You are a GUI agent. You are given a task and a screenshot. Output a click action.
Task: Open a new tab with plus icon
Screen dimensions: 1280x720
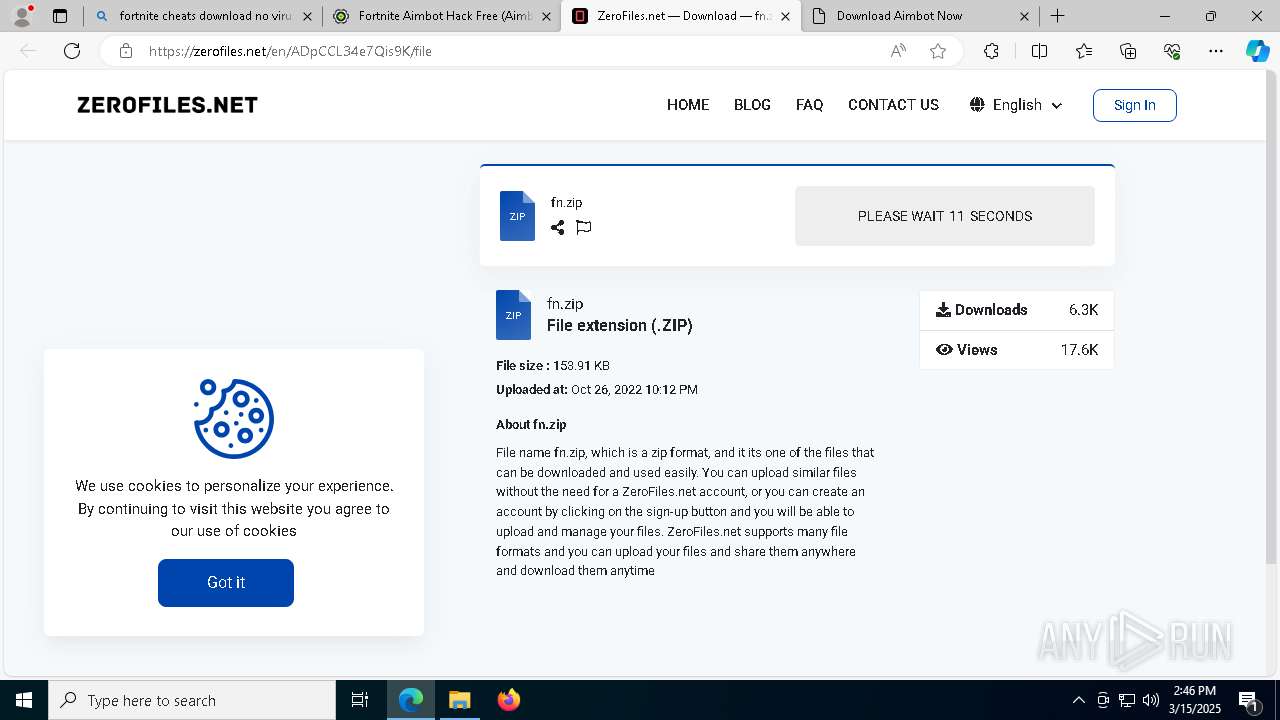click(x=1057, y=16)
